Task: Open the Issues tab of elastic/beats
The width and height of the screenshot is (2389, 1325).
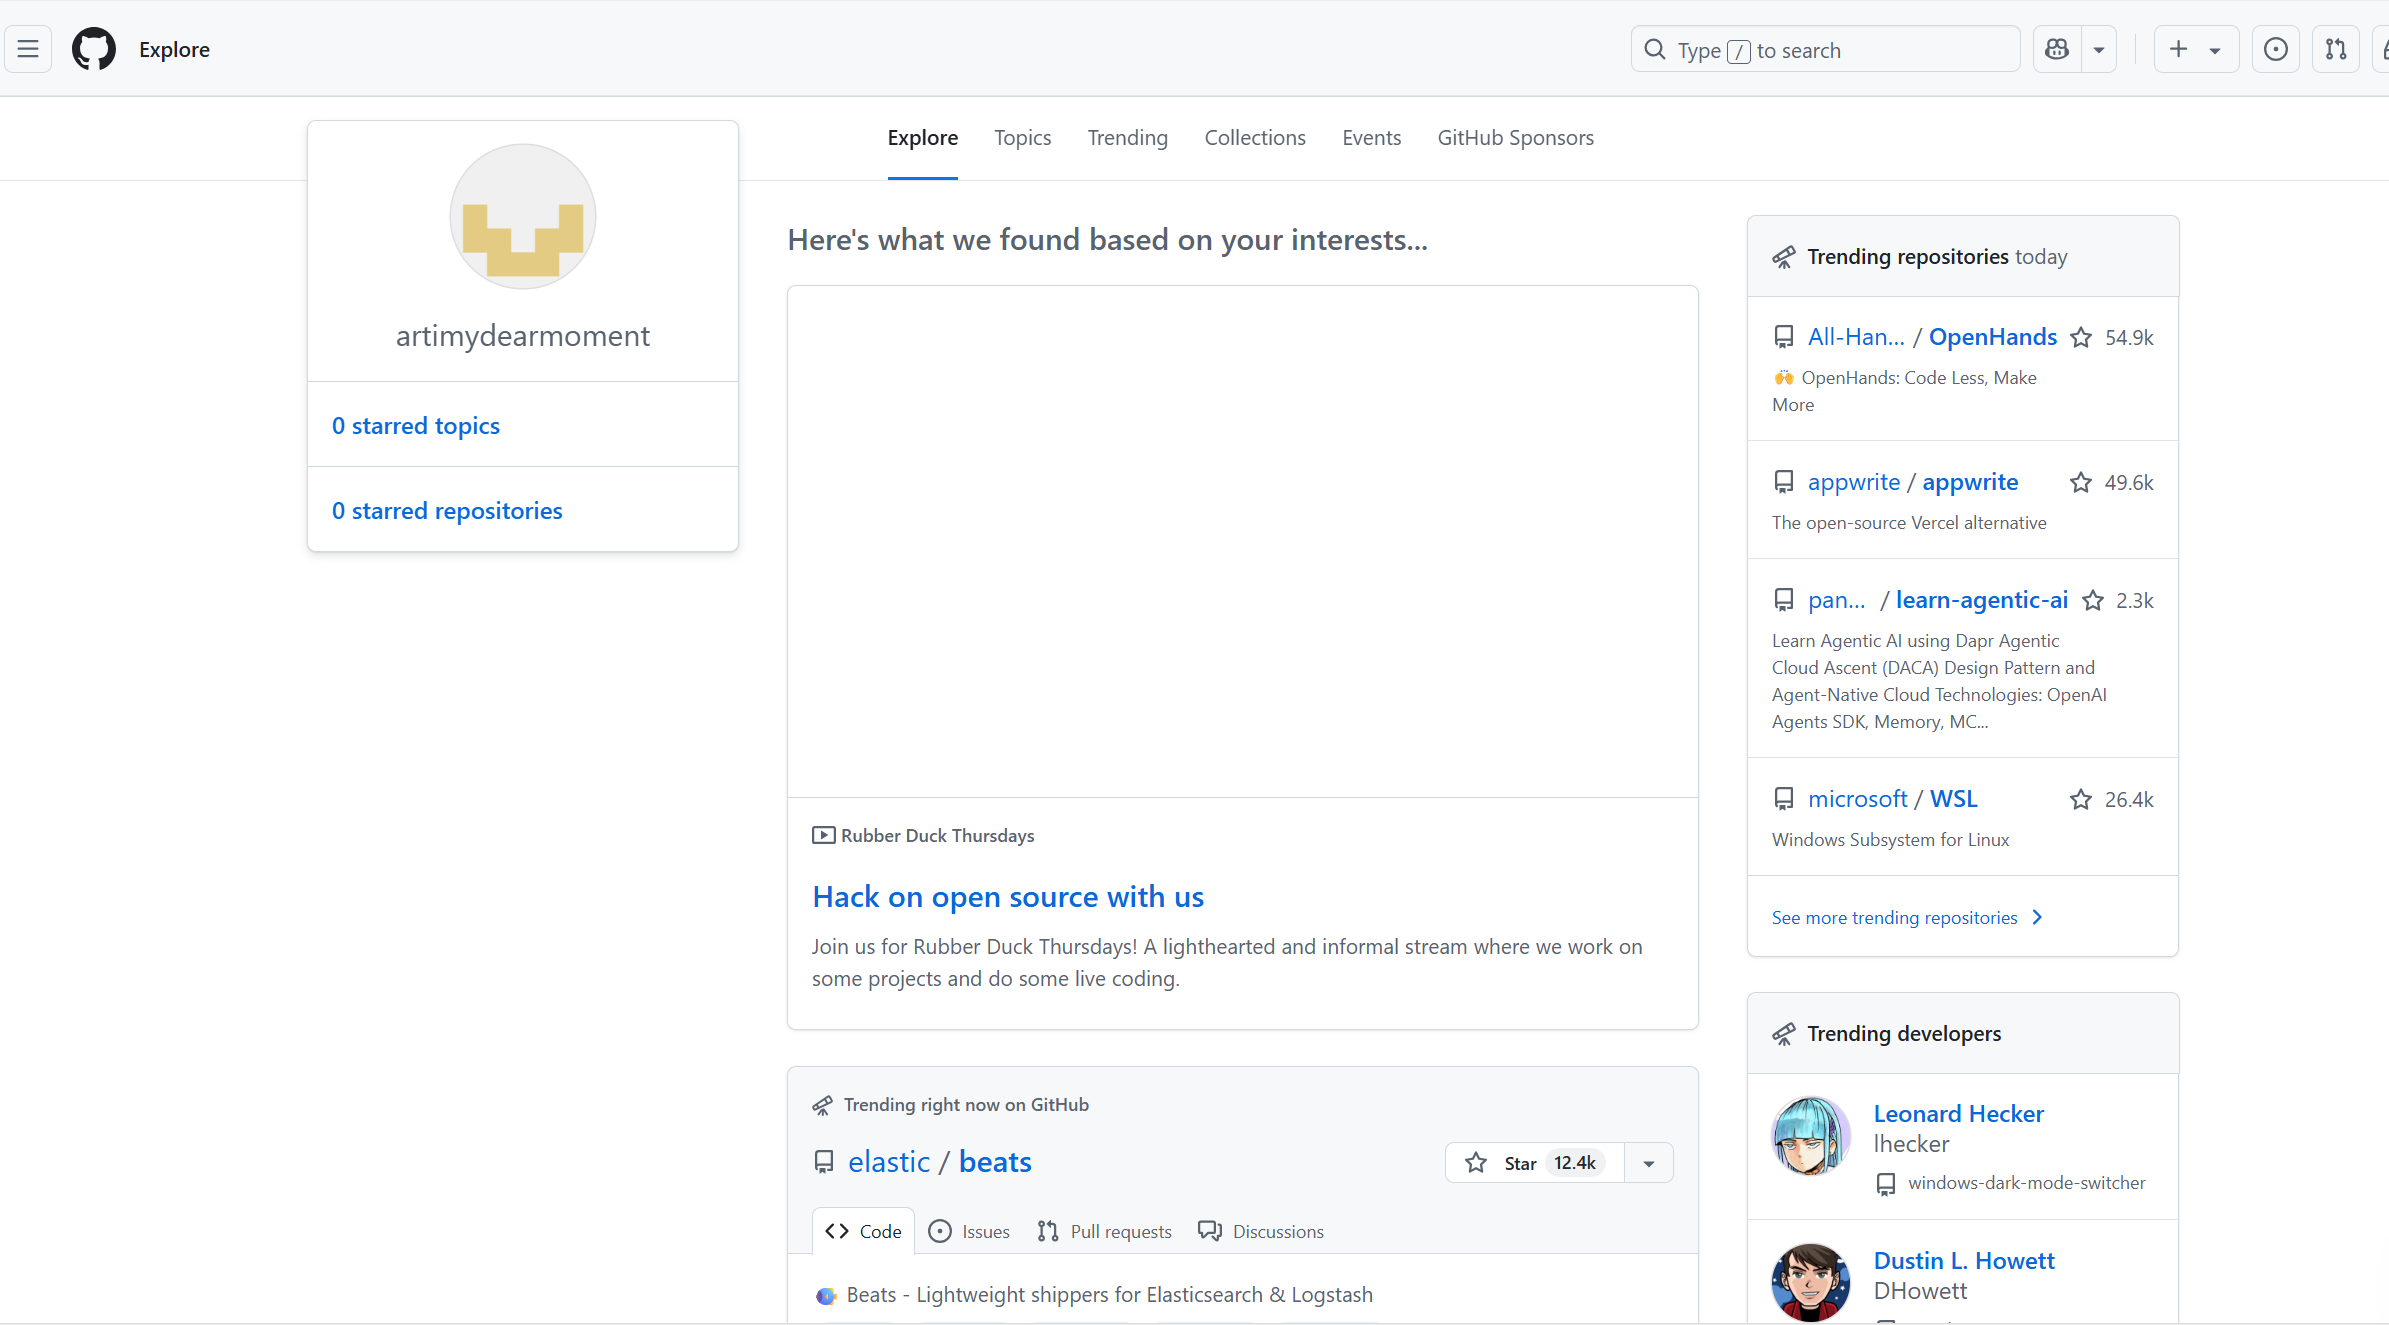Action: coord(969,1232)
